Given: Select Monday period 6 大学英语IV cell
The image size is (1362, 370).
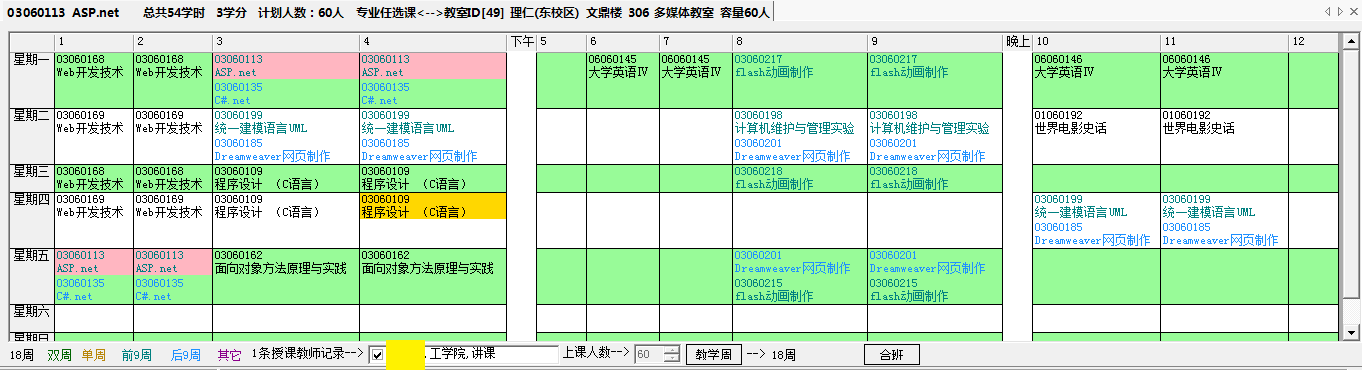Looking at the screenshot, I should [622, 79].
